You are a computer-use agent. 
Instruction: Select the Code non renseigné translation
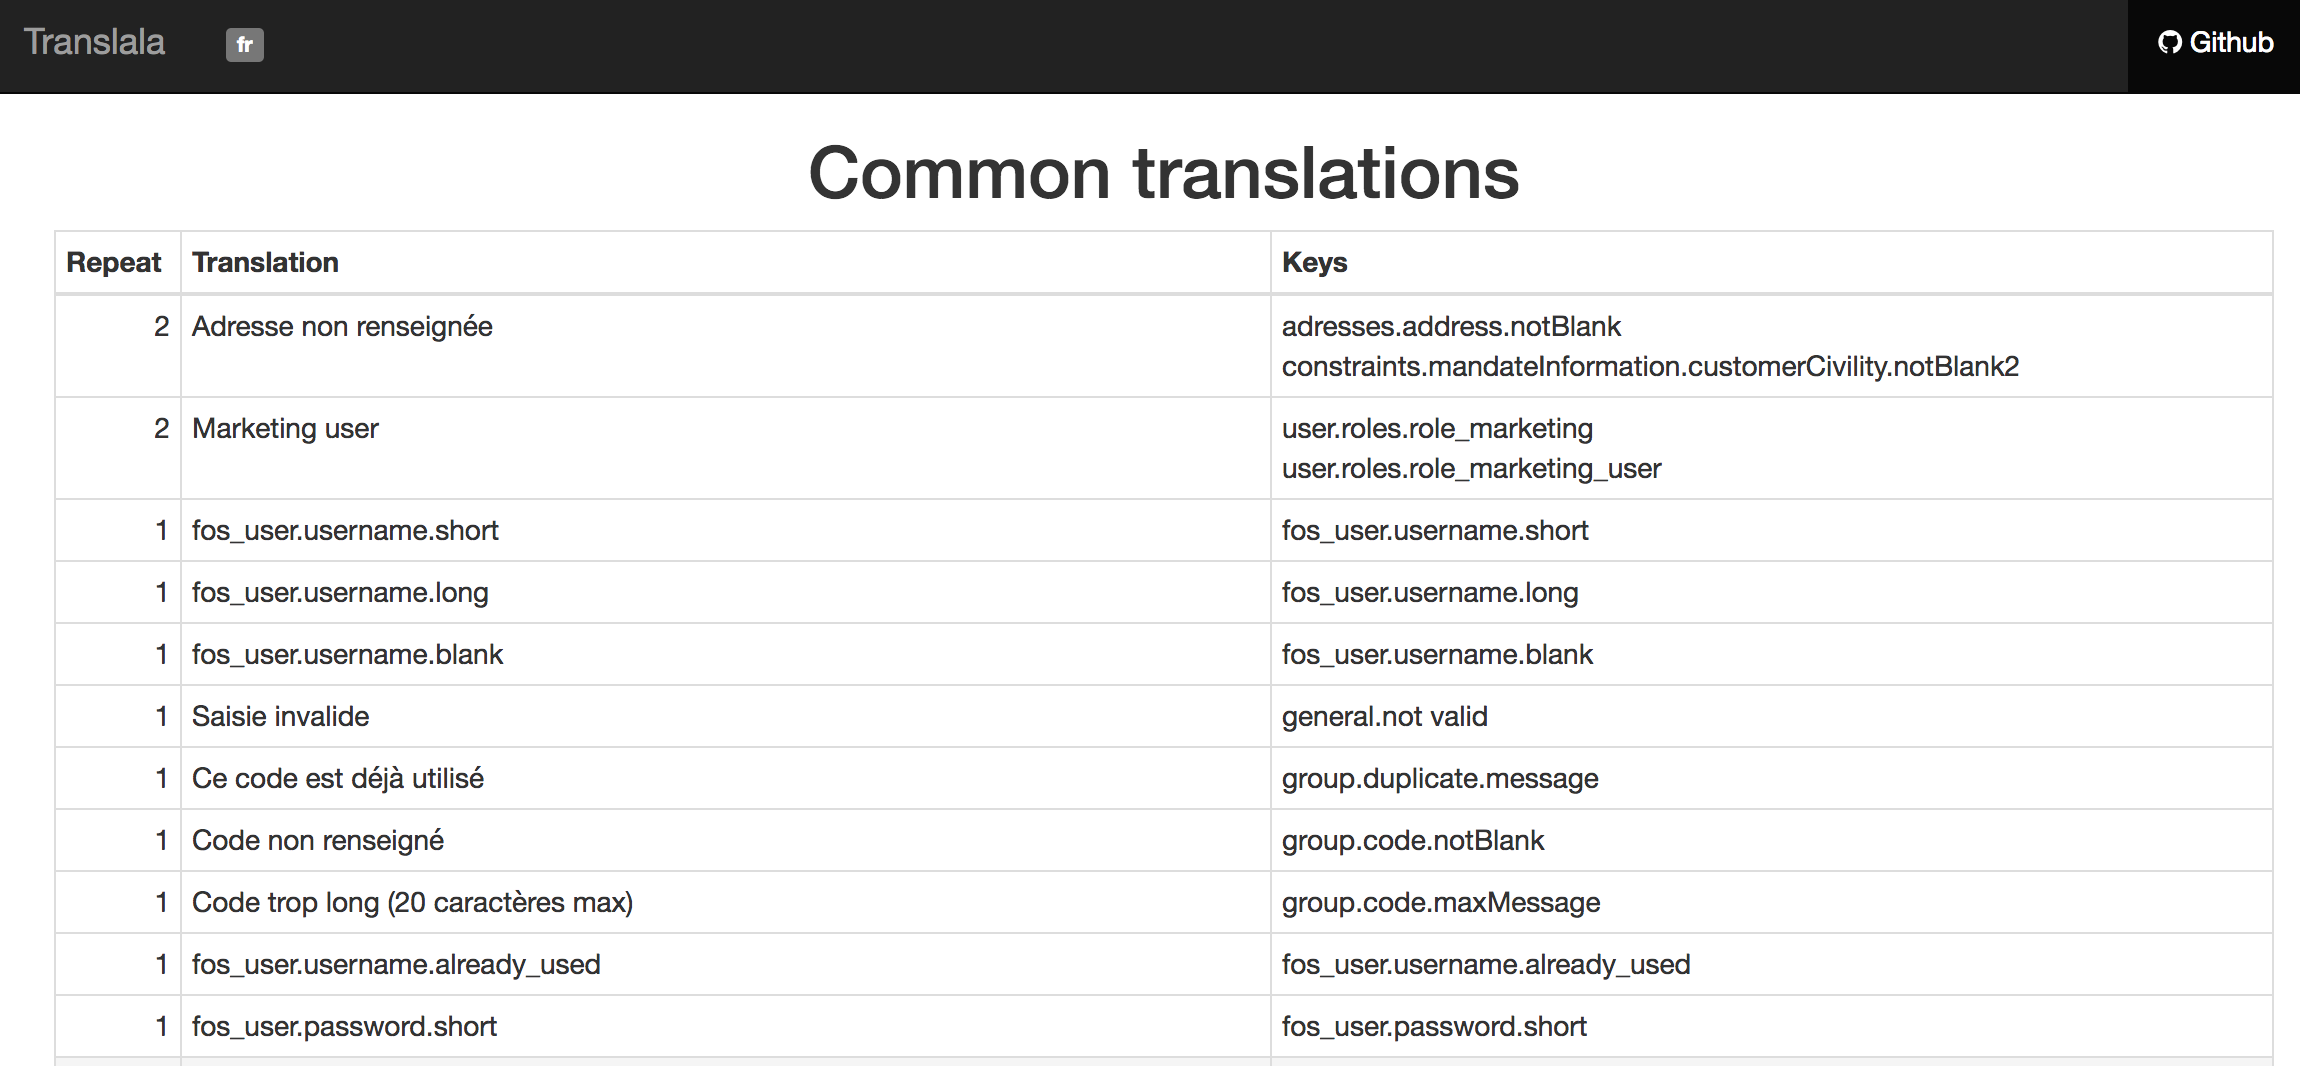[x=318, y=841]
